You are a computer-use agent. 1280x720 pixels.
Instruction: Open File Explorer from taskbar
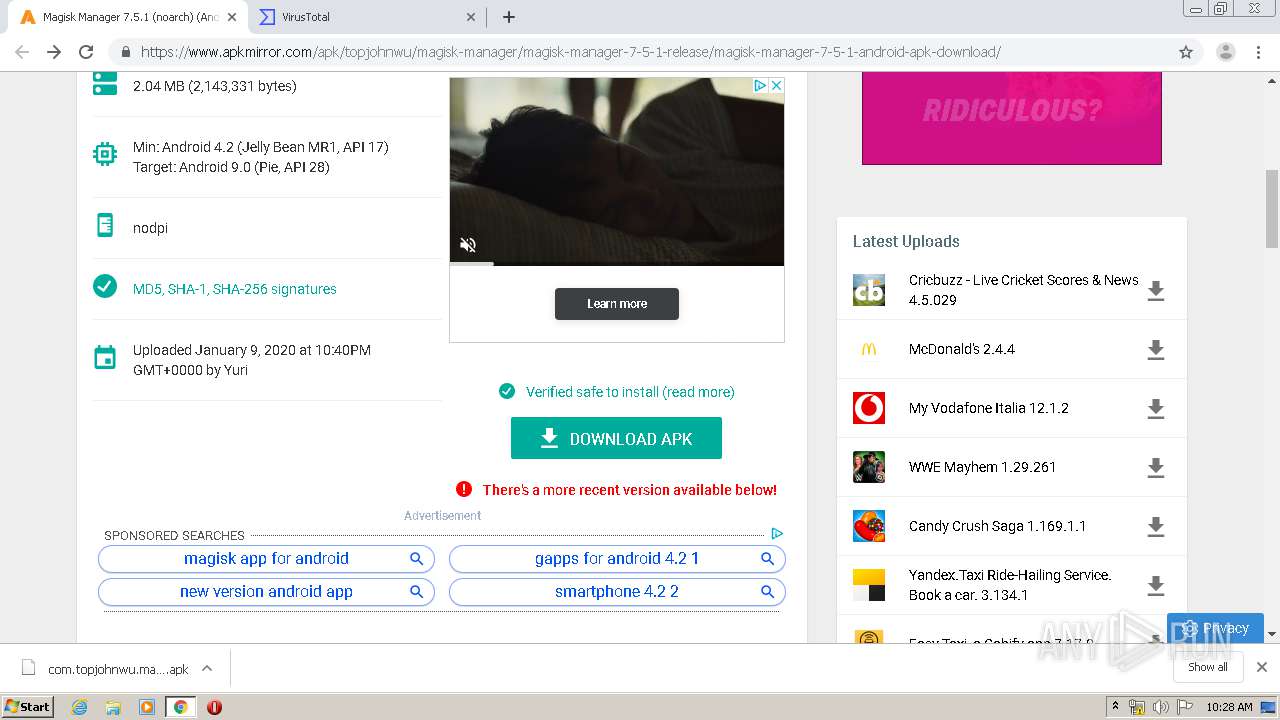click(x=113, y=707)
